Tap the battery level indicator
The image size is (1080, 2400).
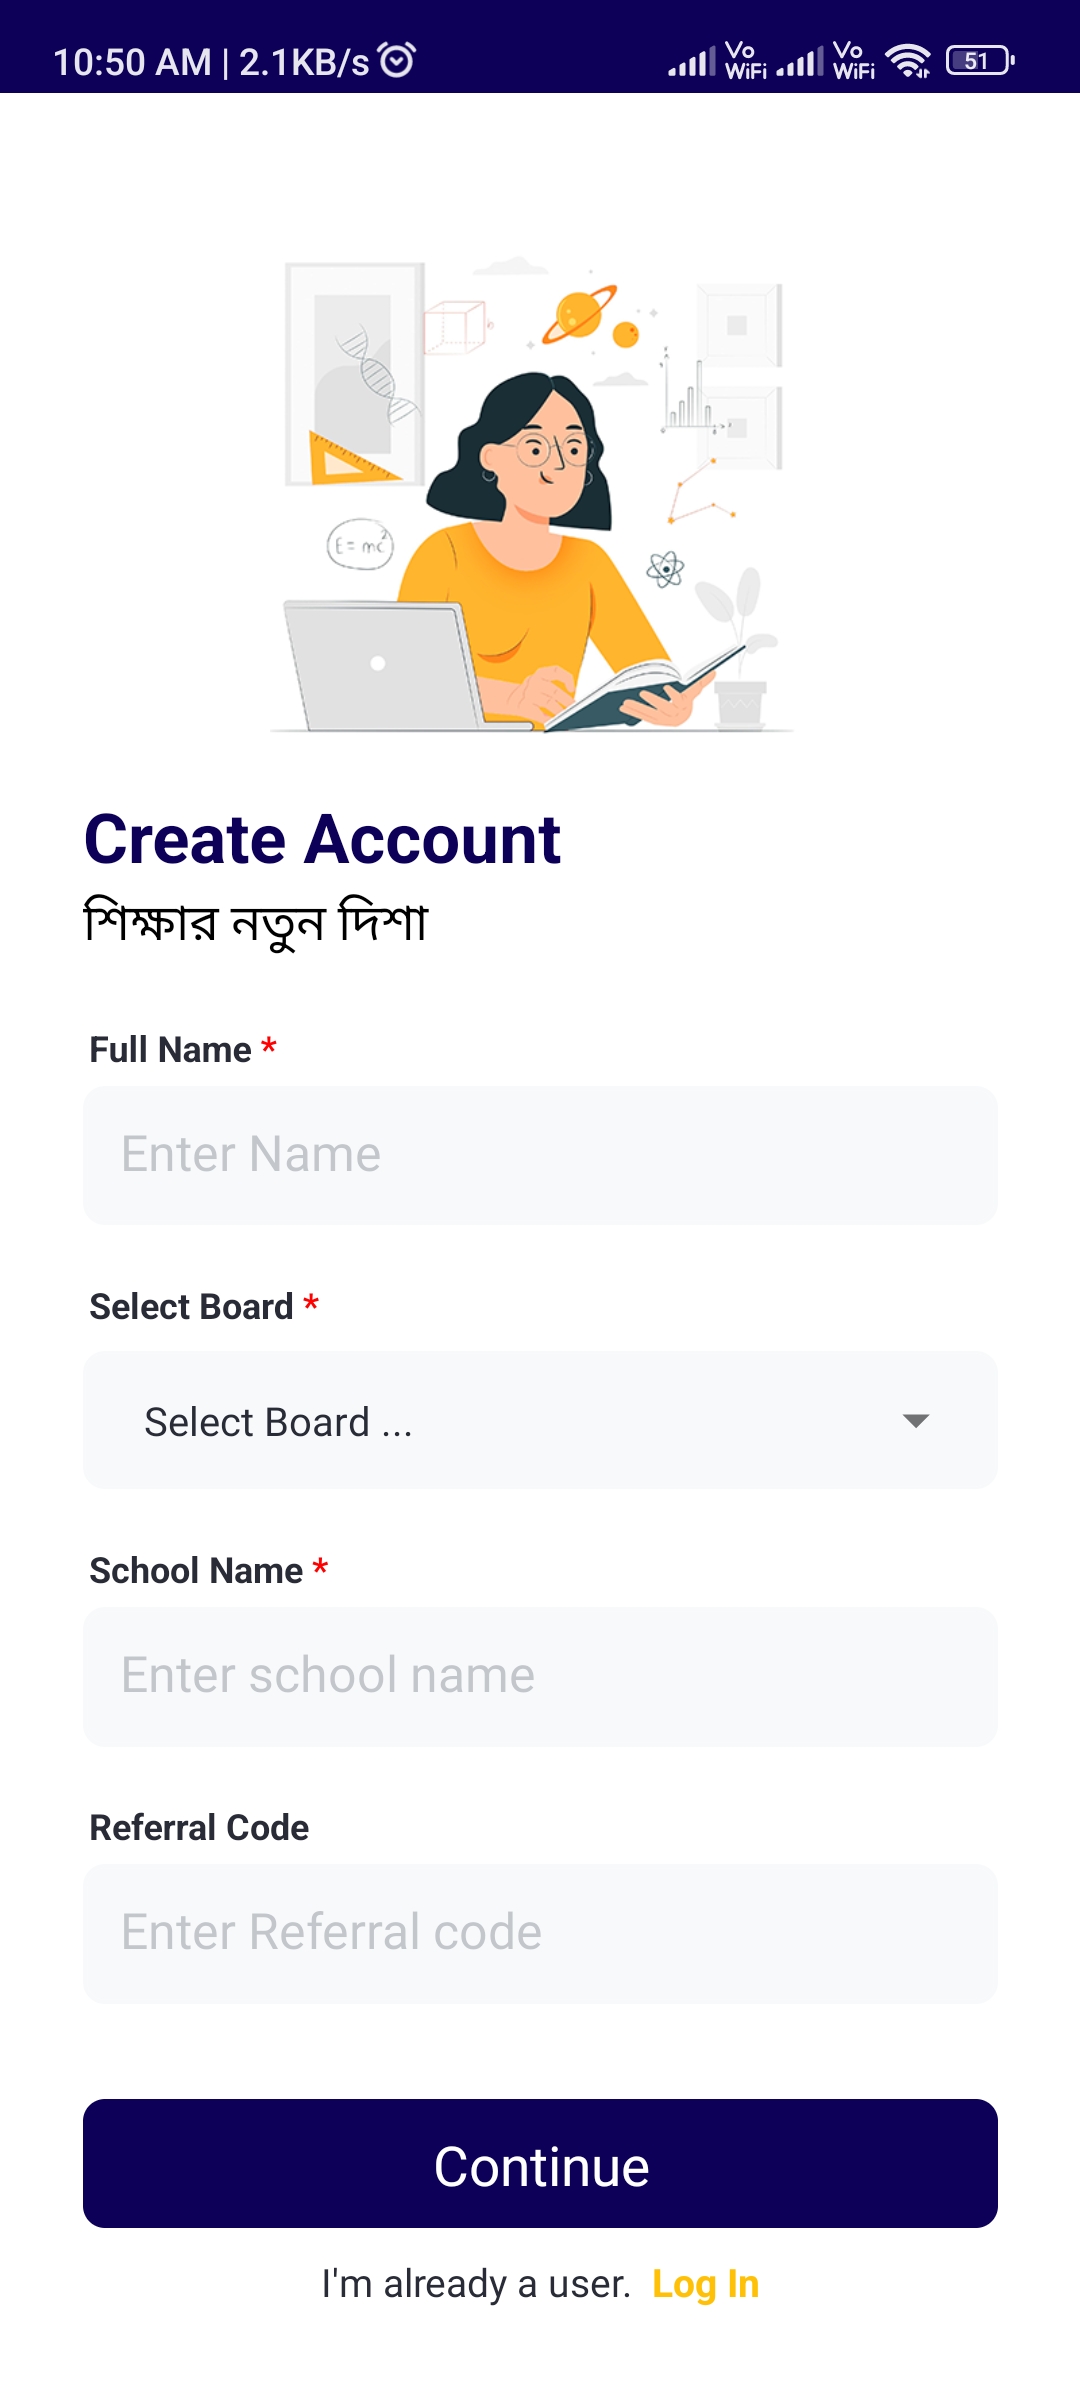tap(979, 61)
